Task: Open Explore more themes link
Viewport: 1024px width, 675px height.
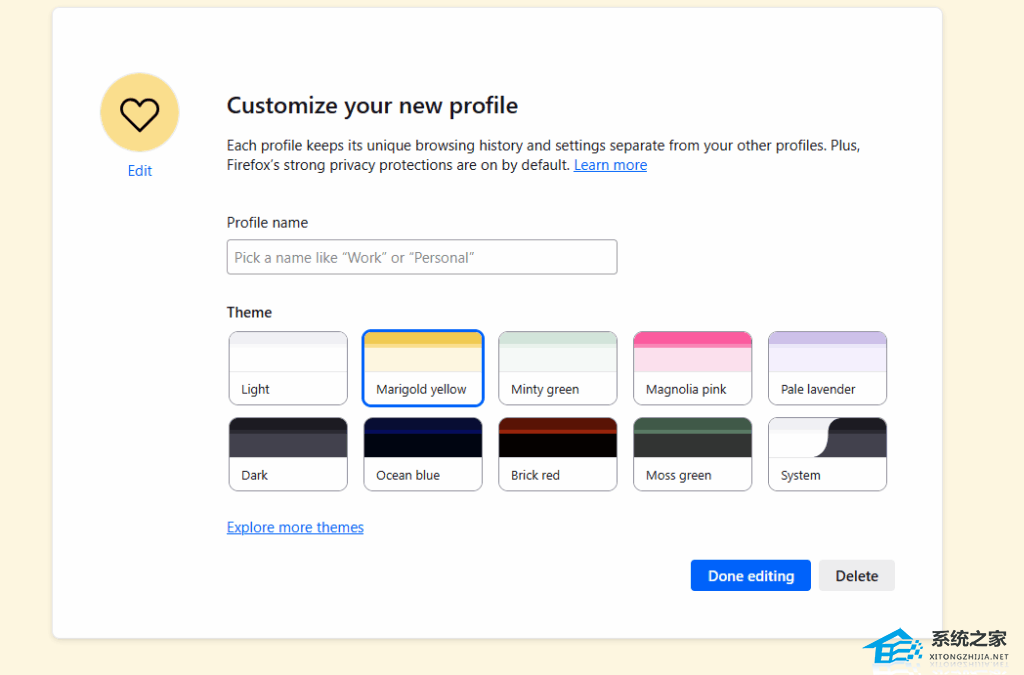Action: tap(295, 527)
